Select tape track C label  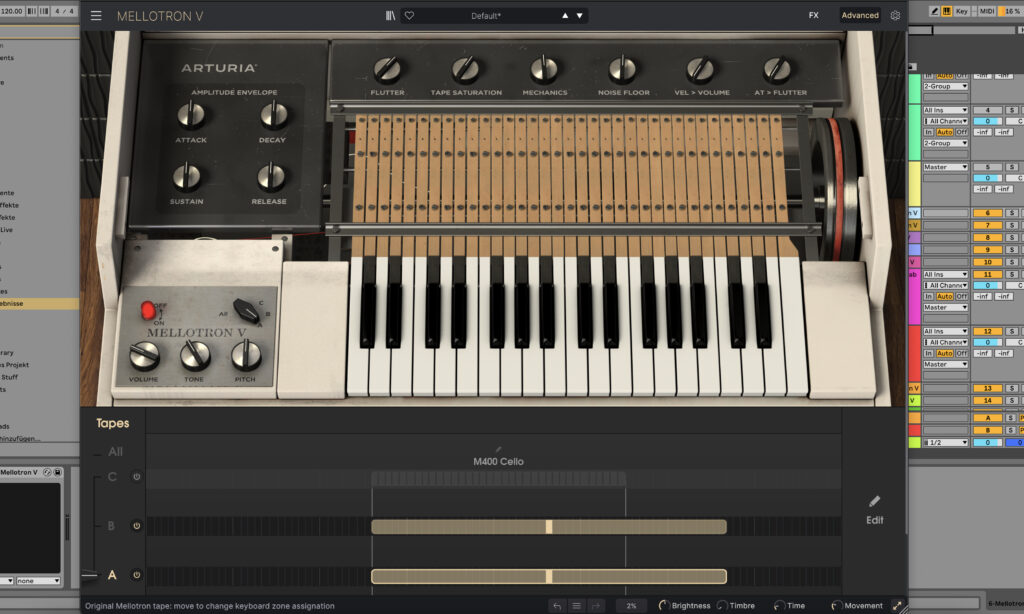tap(112, 477)
